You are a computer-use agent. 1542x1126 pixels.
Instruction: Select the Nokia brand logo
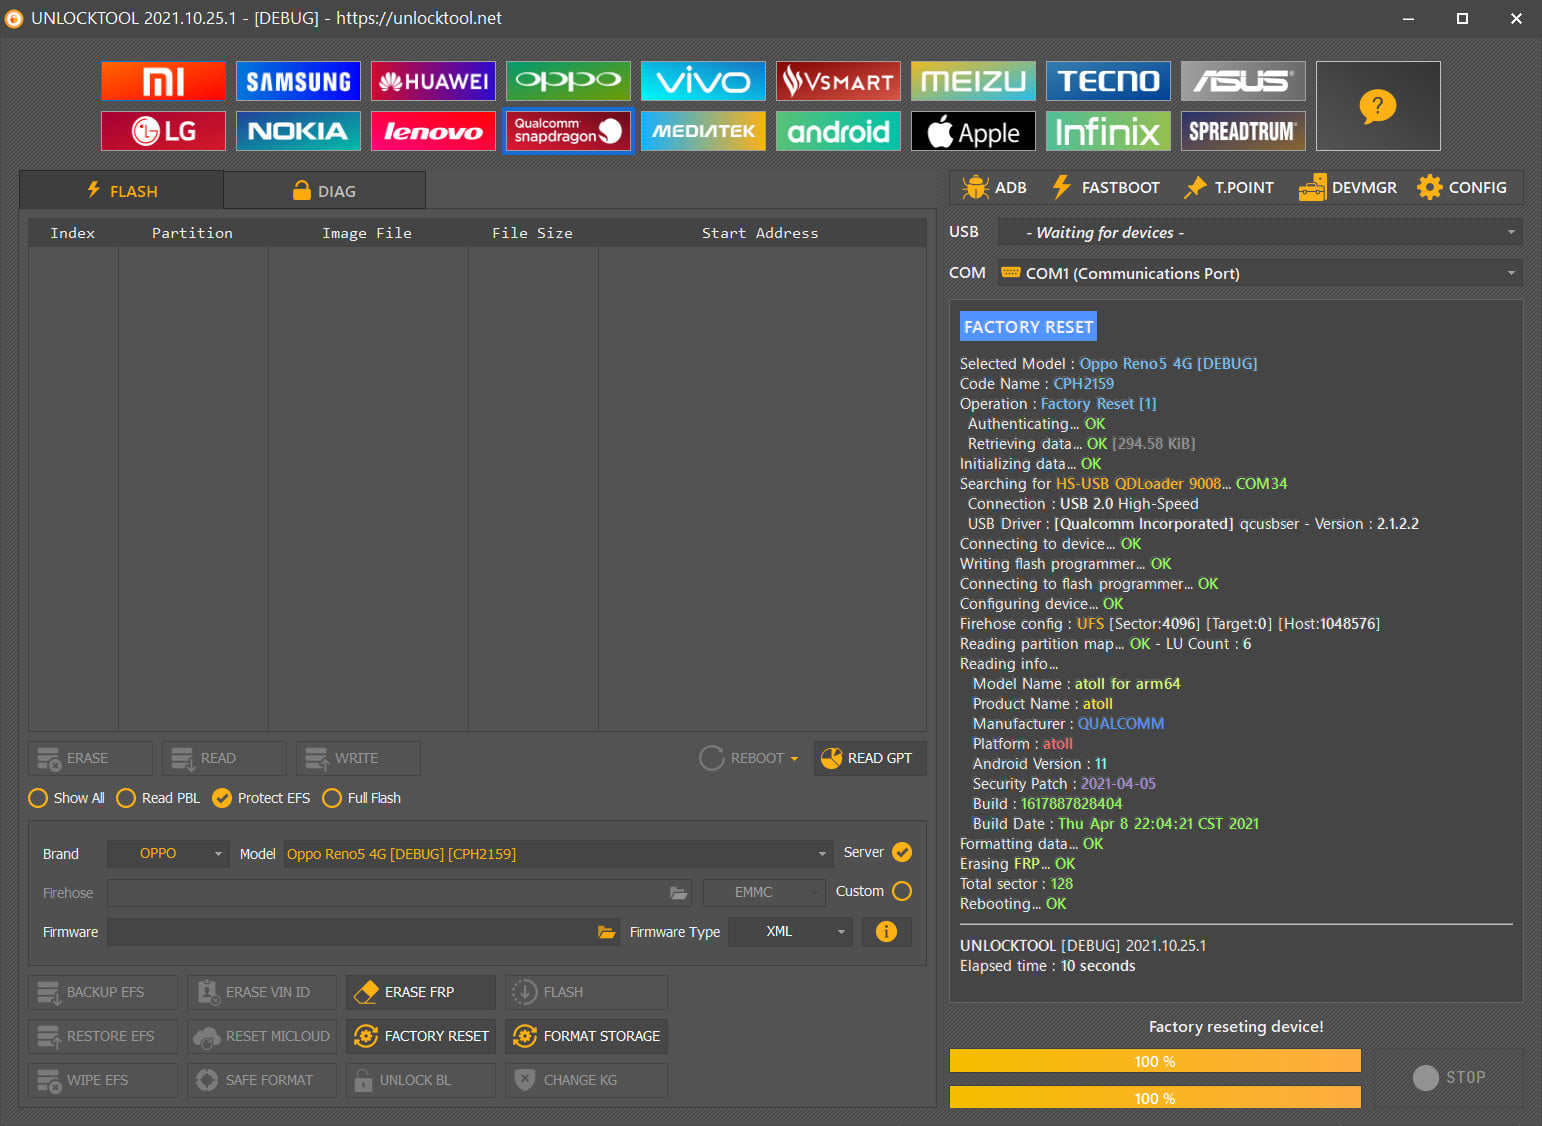pos(298,131)
